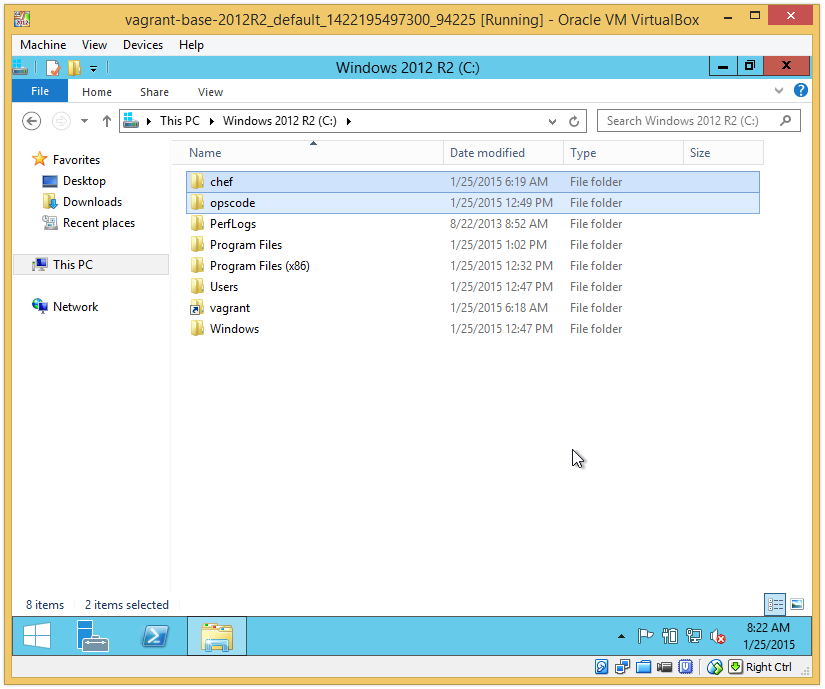Show hidden tray icons arrow
The width and height of the screenshot is (825, 689).
coord(621,636)
